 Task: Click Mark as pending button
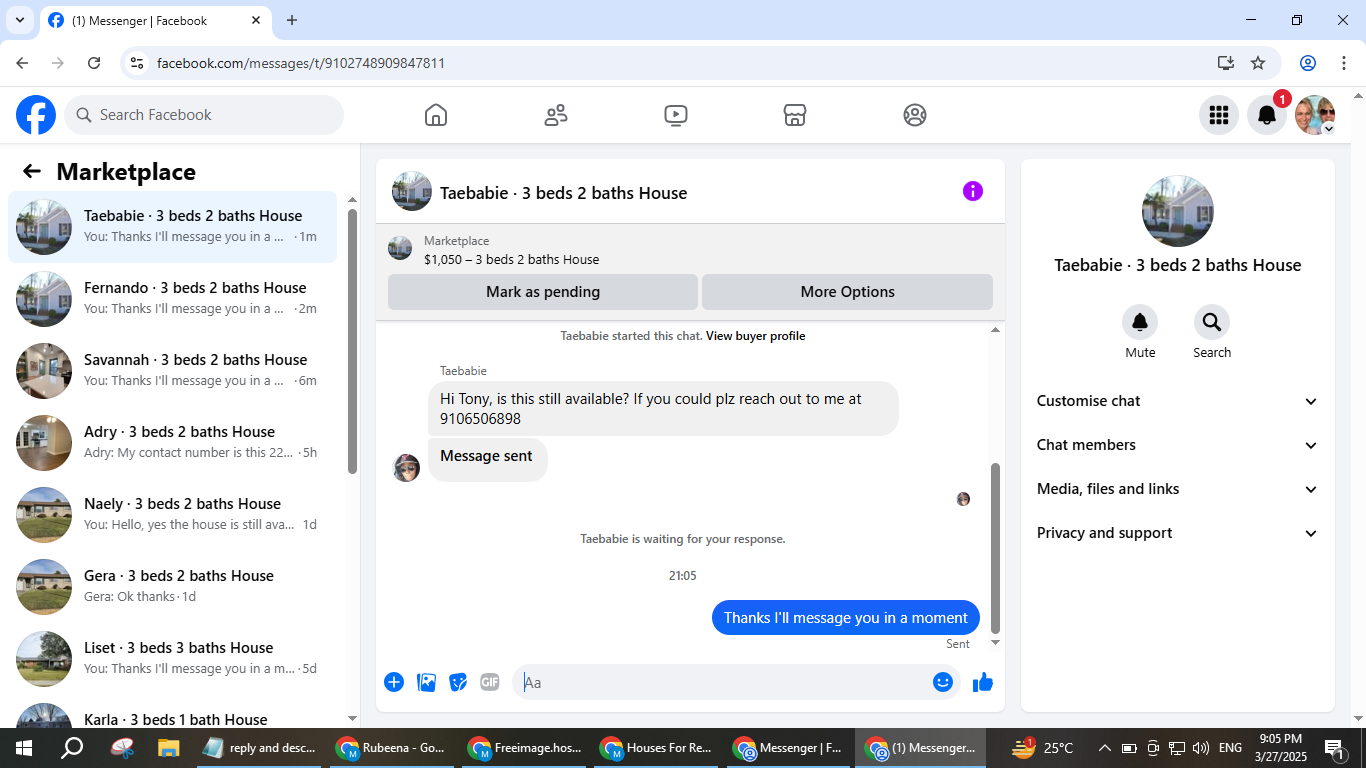click(543, 292)
